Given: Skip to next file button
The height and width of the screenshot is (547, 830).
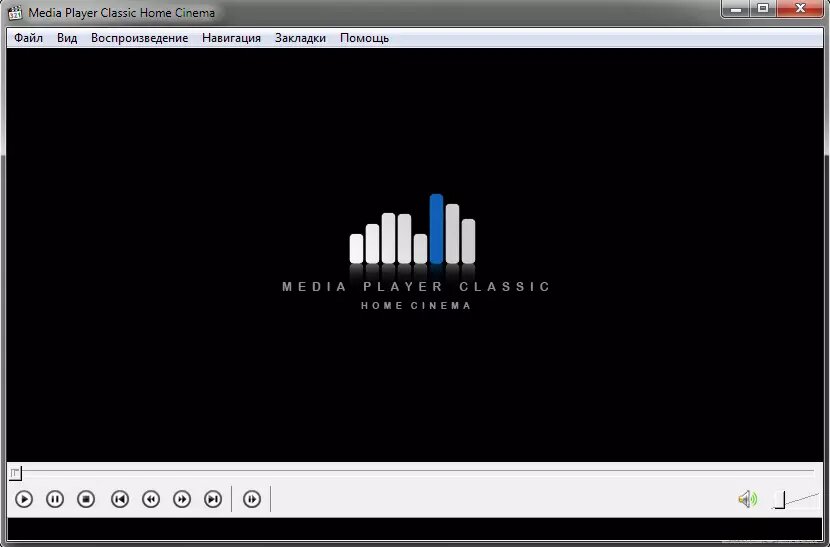Looking at the screenshot, I should [213, 499].
